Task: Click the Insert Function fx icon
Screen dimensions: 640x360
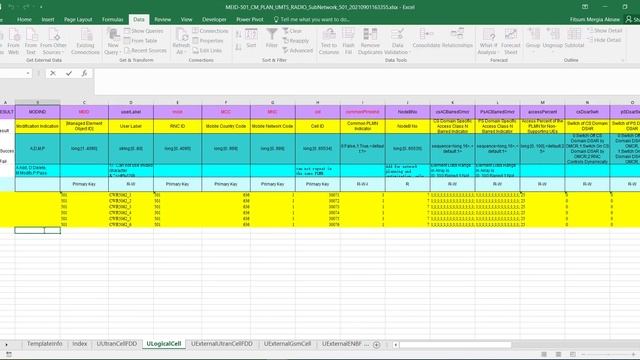Action: 84,73
